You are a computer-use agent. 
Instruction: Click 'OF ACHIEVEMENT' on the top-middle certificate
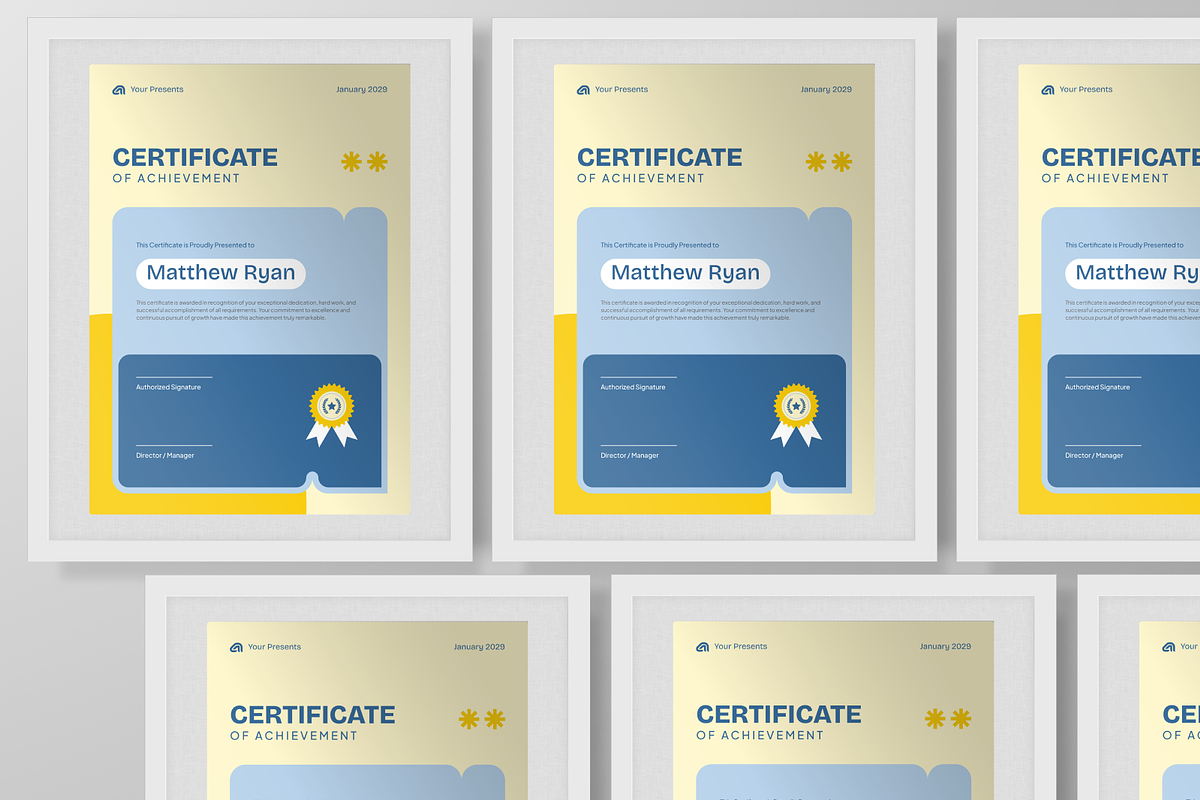641,178
